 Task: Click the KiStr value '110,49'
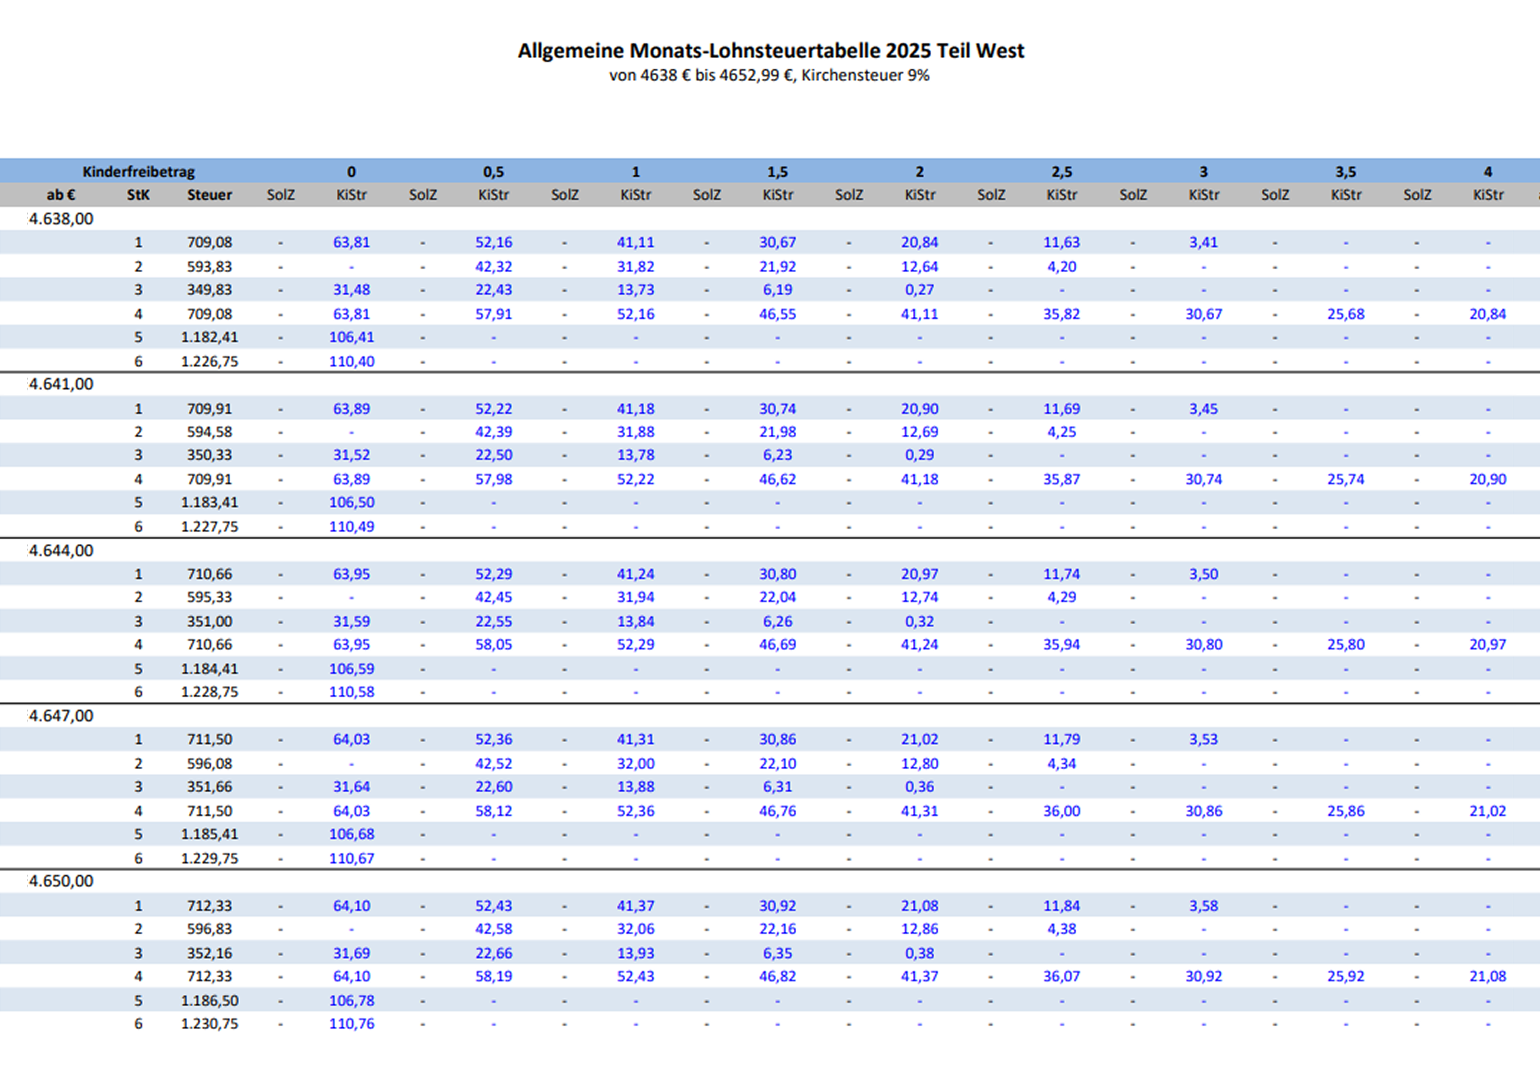point(351,526)
